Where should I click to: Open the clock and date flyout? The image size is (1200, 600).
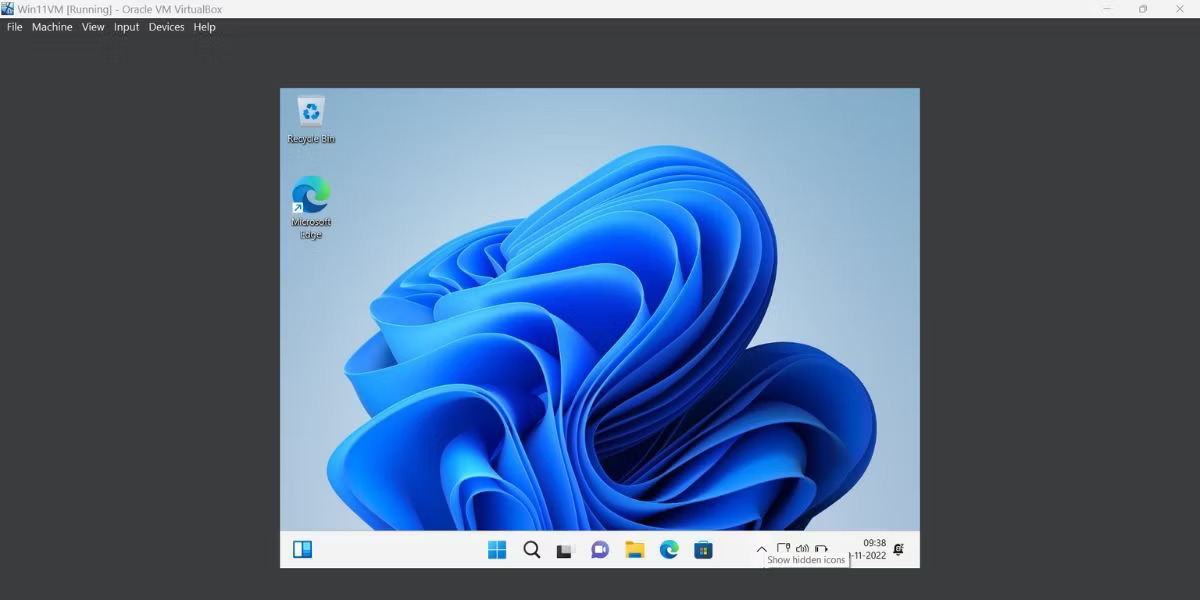coord(868,549)
